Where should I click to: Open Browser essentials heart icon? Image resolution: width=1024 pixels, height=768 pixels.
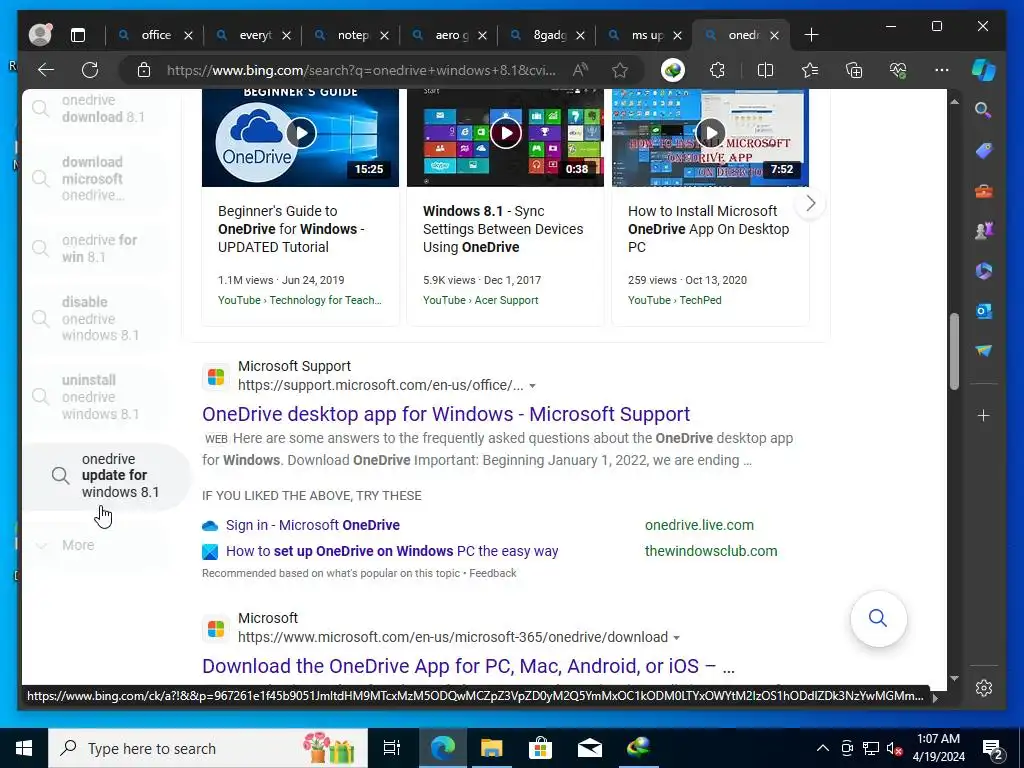[x=898, y=70]
